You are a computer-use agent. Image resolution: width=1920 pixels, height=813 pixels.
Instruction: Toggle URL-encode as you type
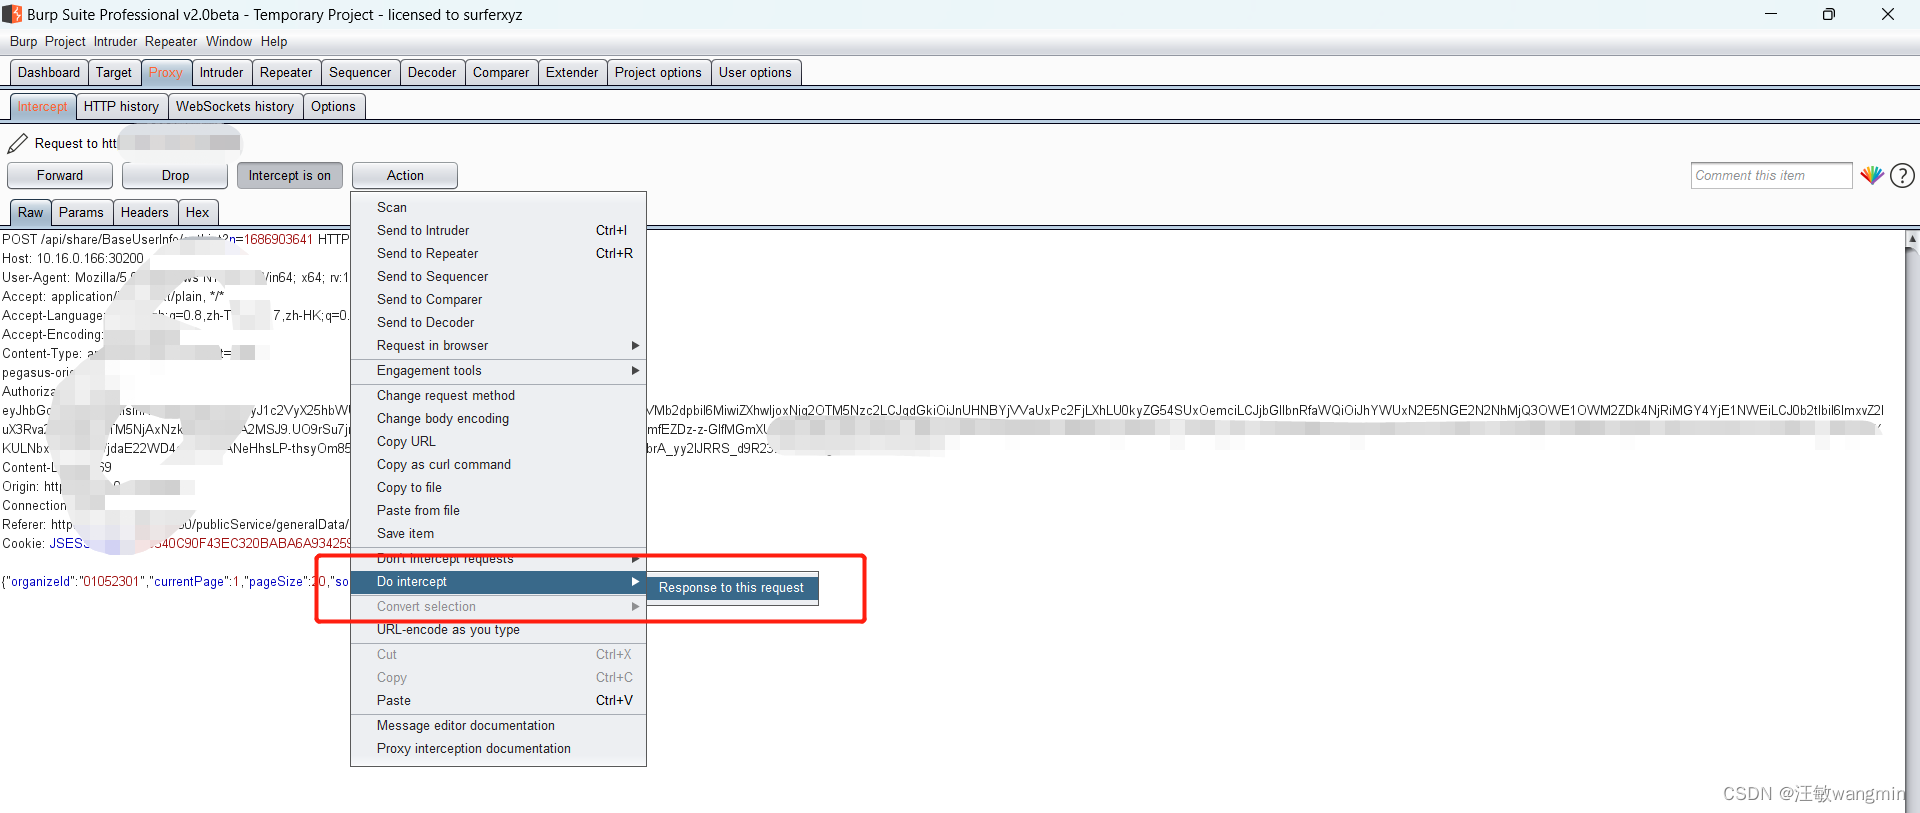tap(498, 629)
